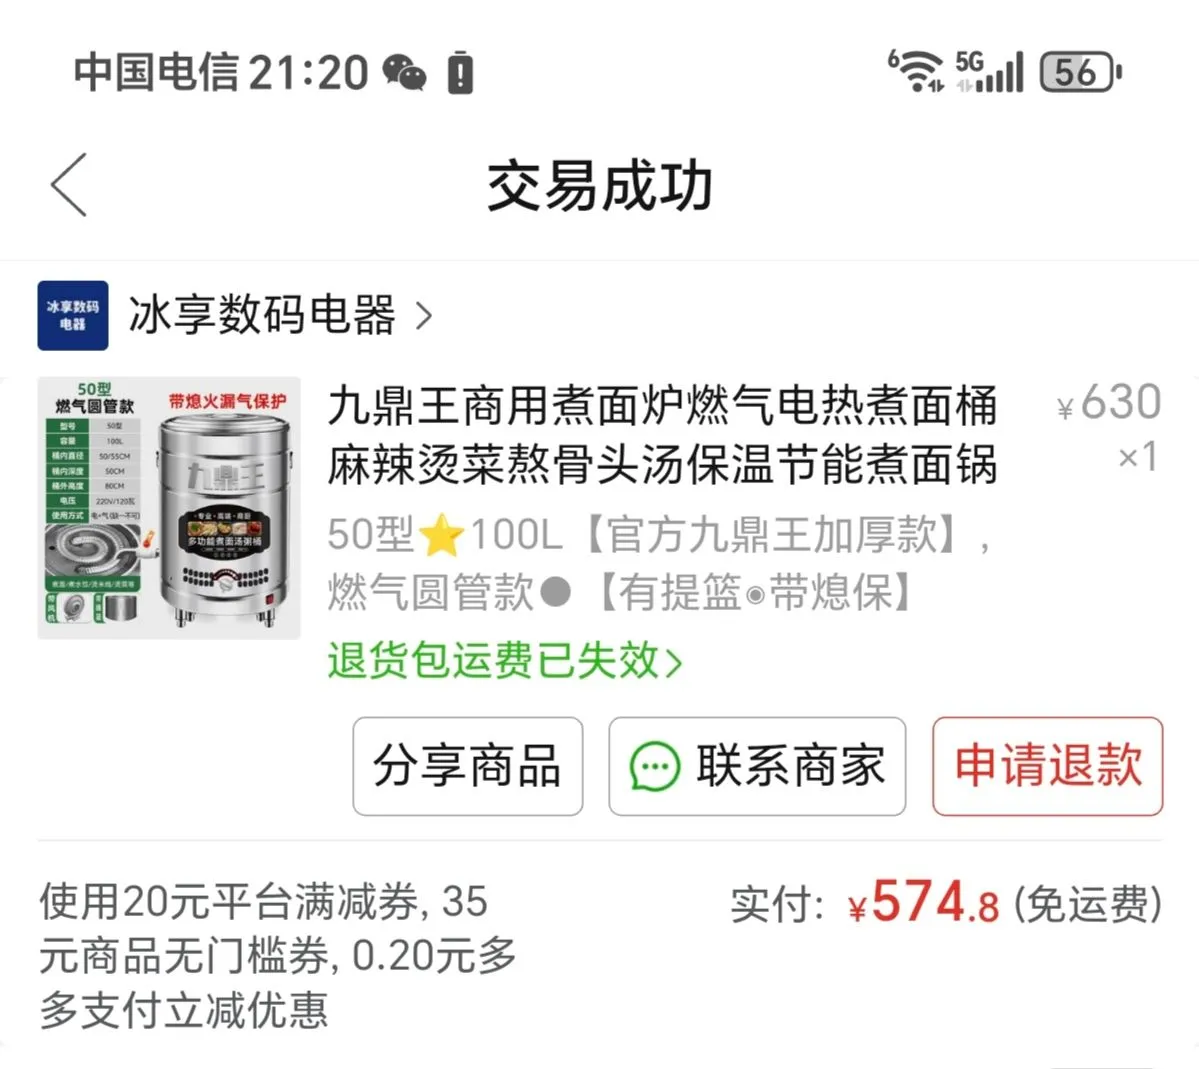Tap the 申请退款 button

click(1048, 766)
